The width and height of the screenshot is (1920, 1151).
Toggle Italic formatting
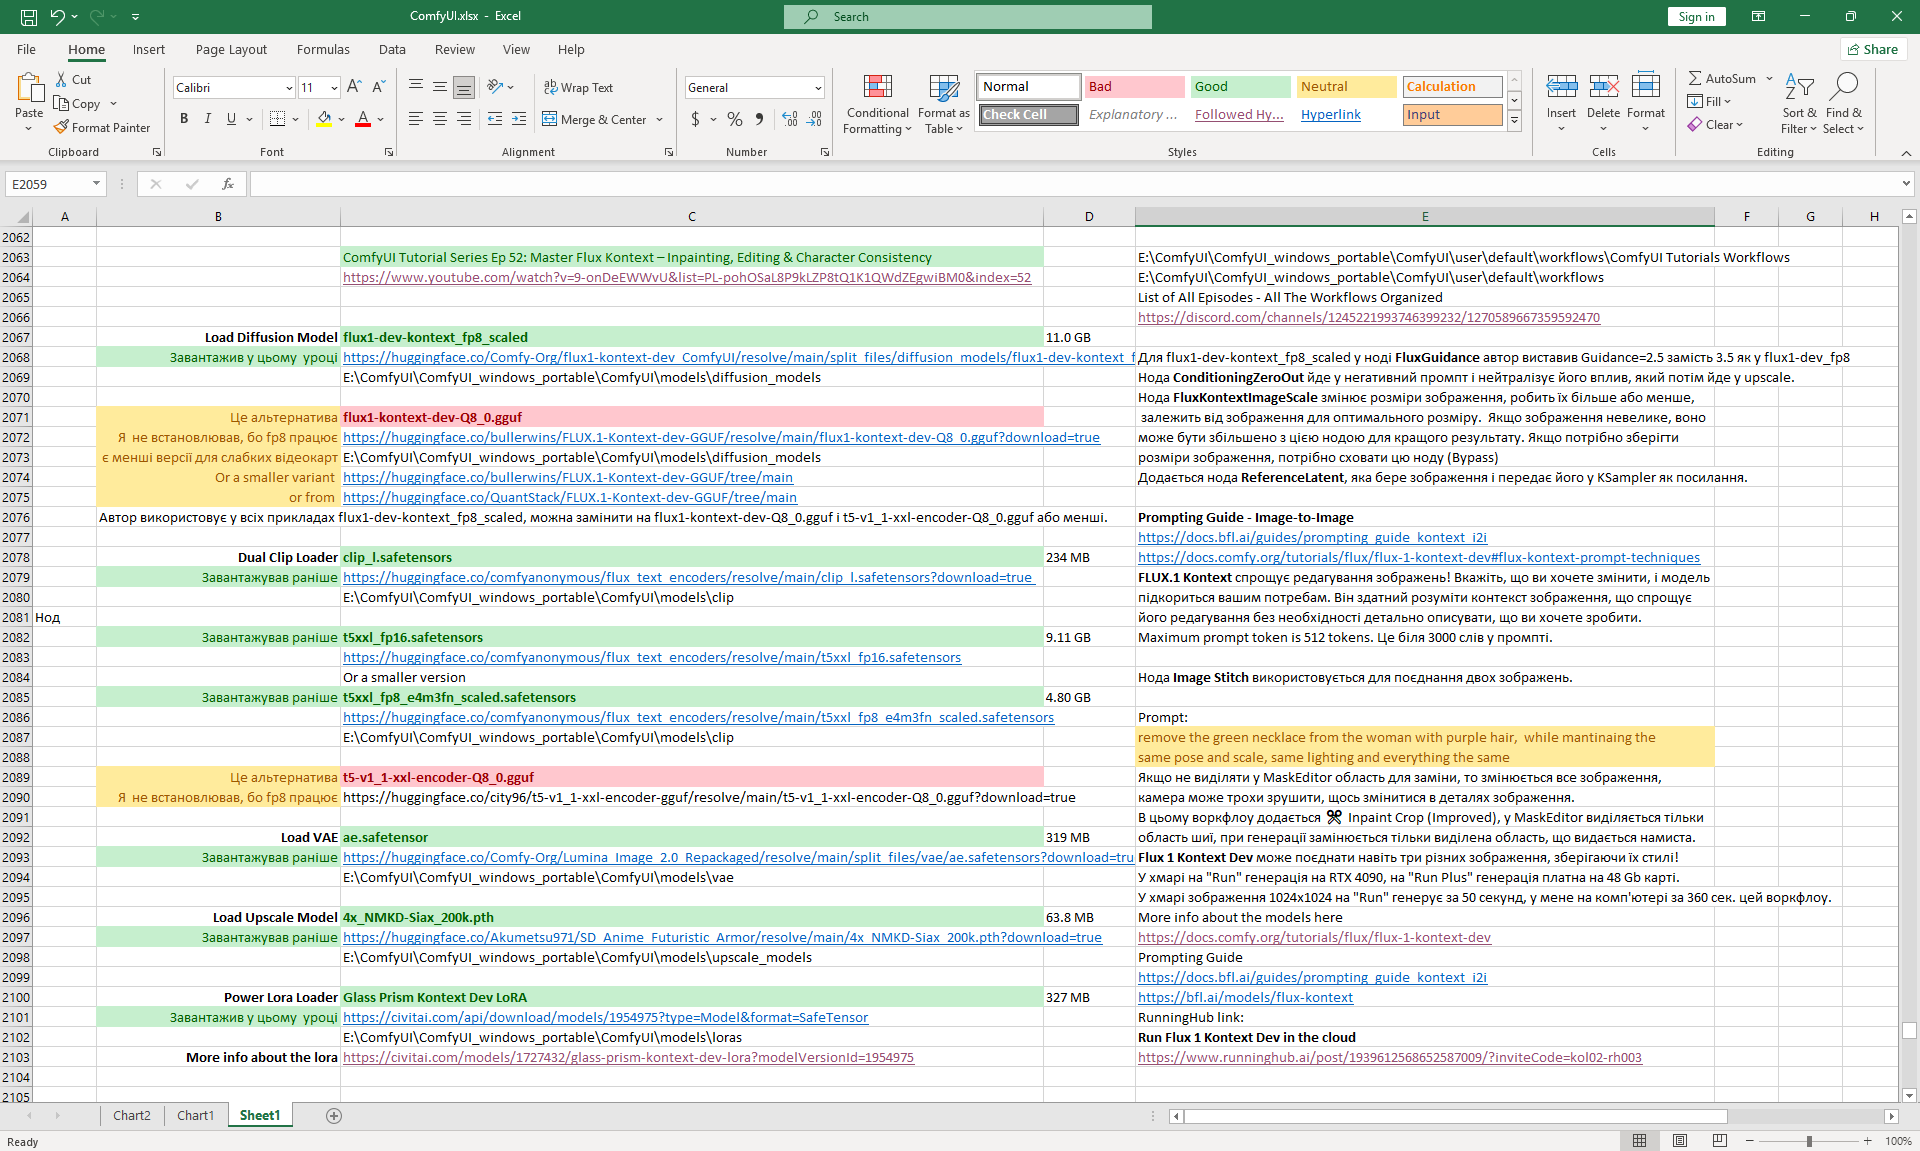coord(208,119)
